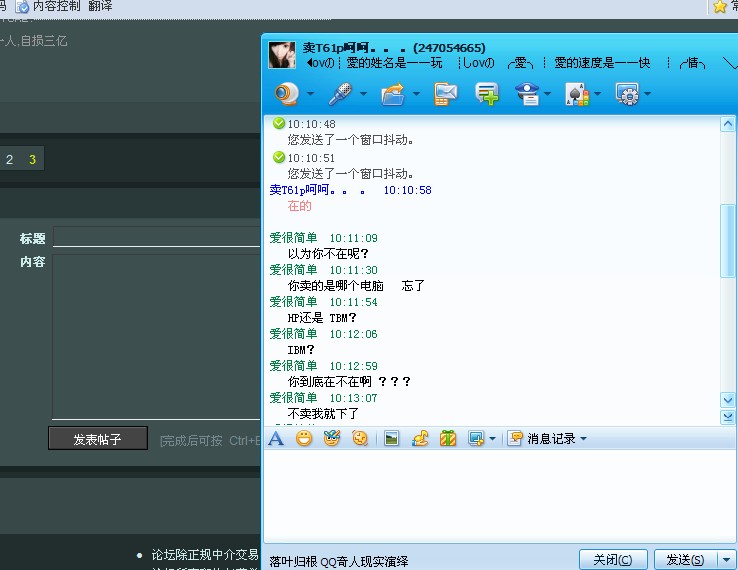Expand the screenshot tool dropdown arrow
738x570 pixels.
492,438
